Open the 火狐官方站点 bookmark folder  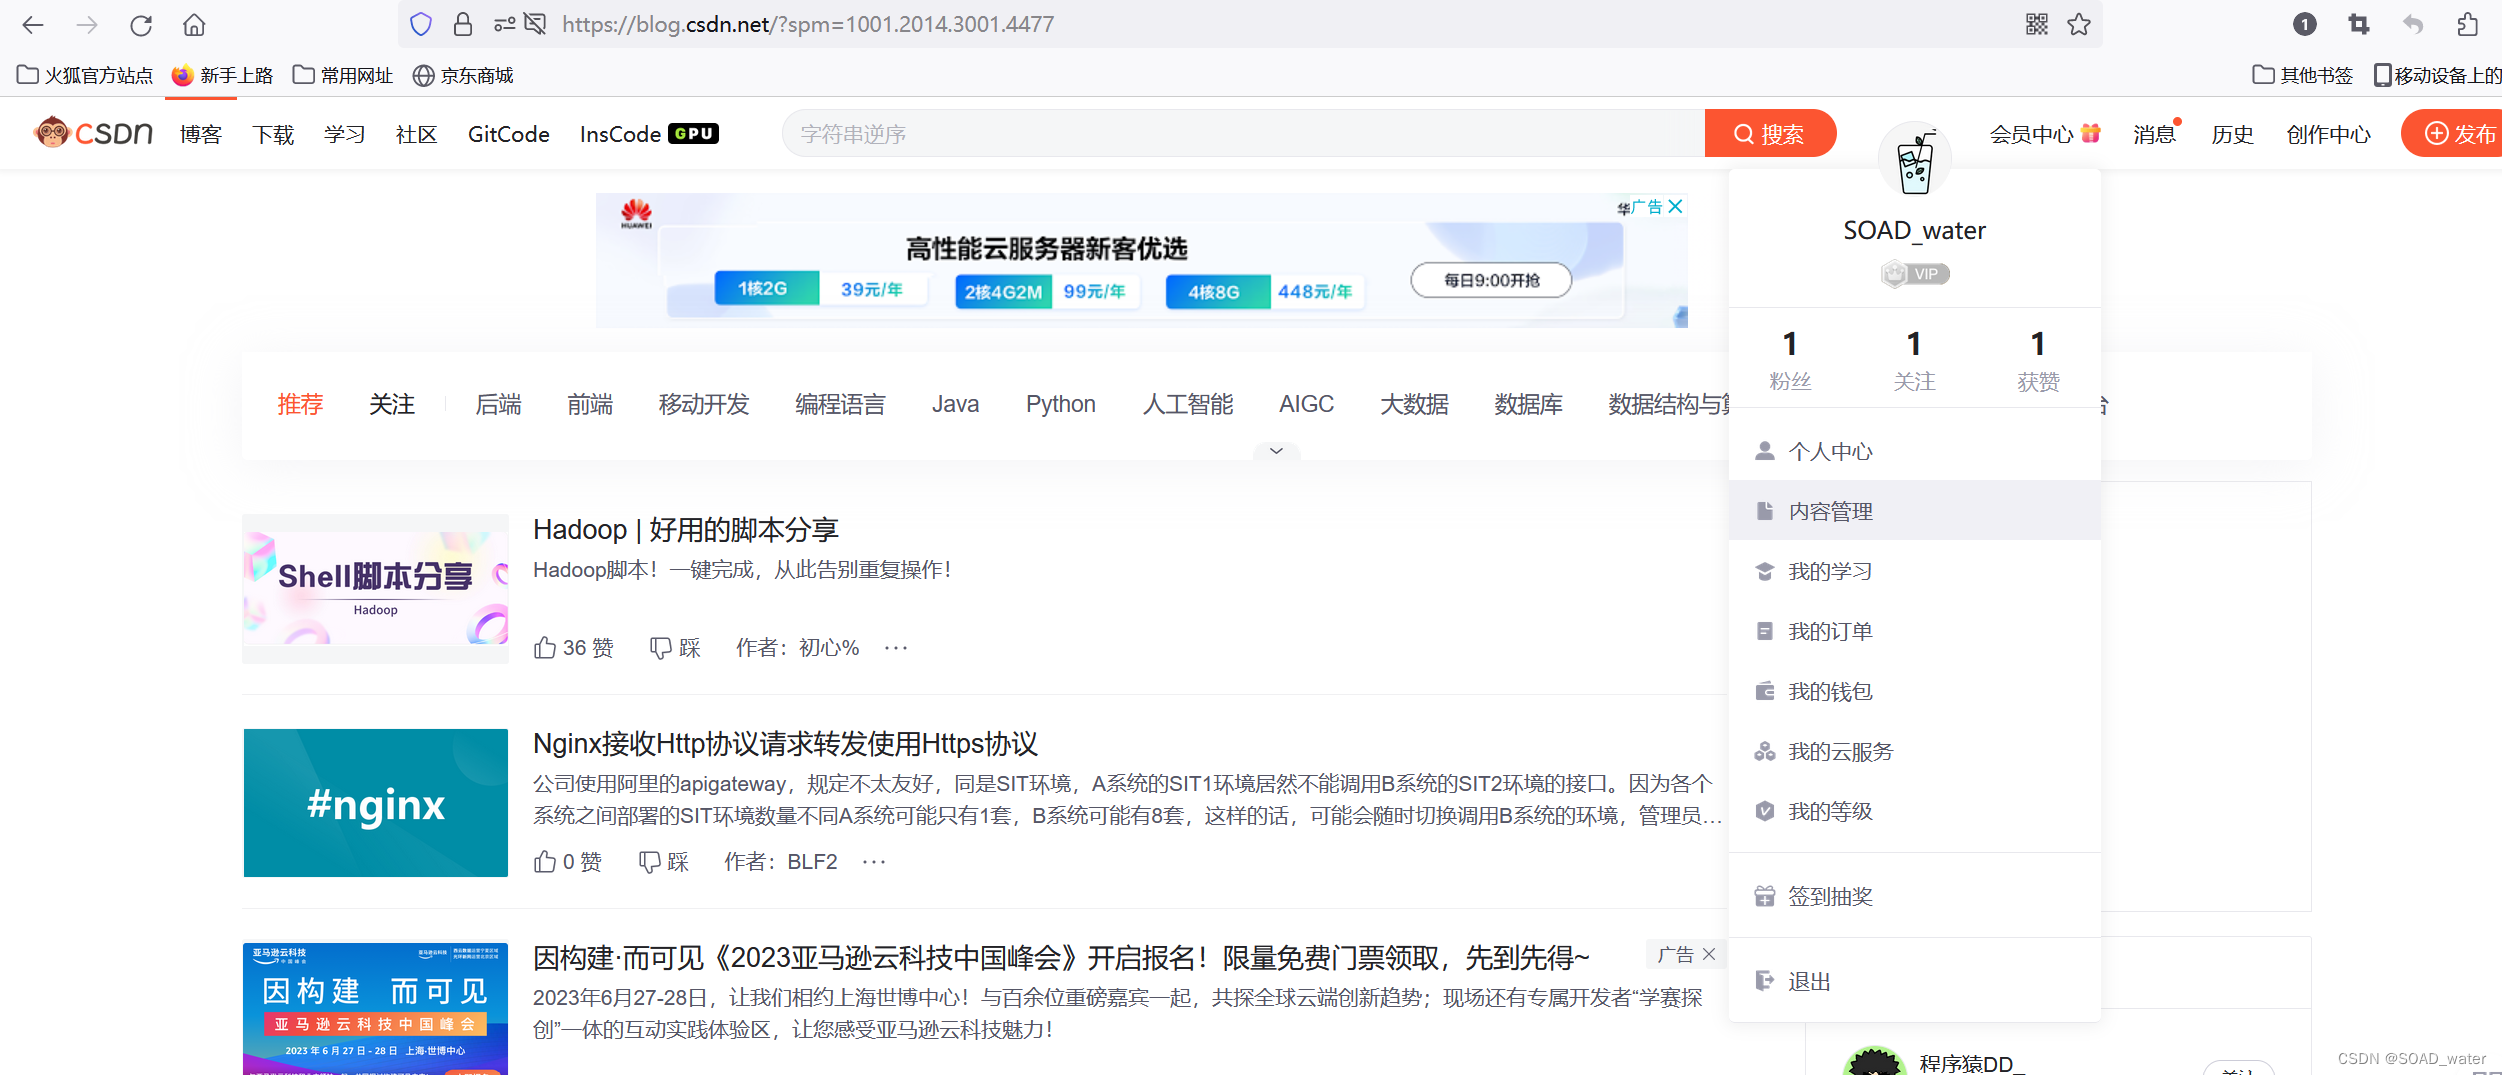click(x=85, y=75)
